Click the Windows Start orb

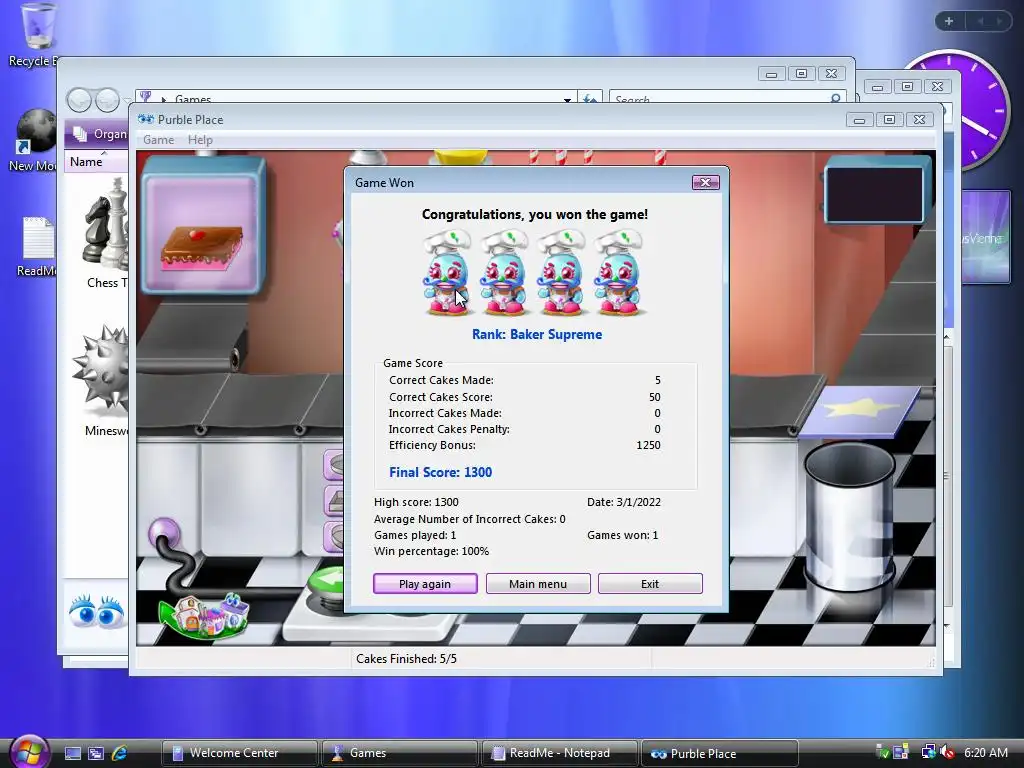tap(28, 751)
